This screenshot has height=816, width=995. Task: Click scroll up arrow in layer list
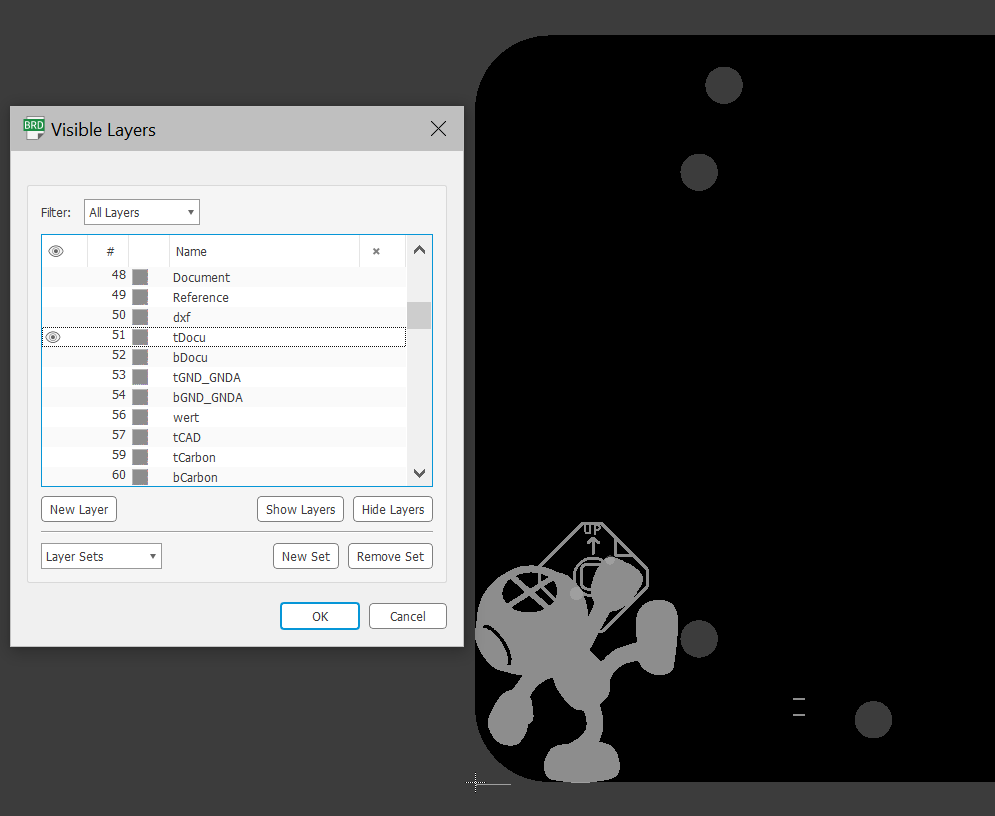[419, 250]
